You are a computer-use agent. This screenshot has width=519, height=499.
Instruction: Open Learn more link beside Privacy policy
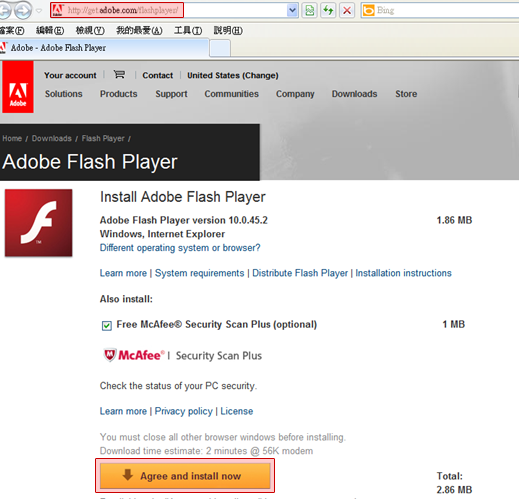pyautogui.click(x=123, y=411)
